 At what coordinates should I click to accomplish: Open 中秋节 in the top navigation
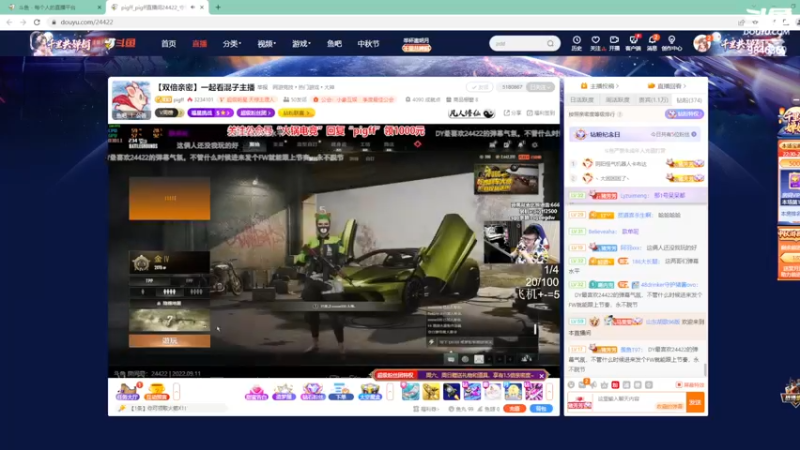click(x=368, y=44)
